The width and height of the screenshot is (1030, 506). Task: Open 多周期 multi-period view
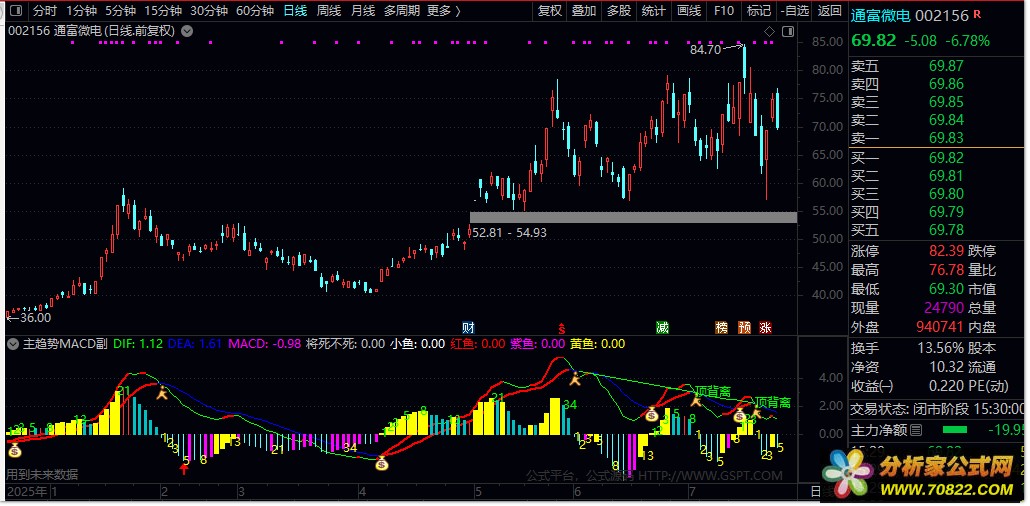click(x=401, y=11)
